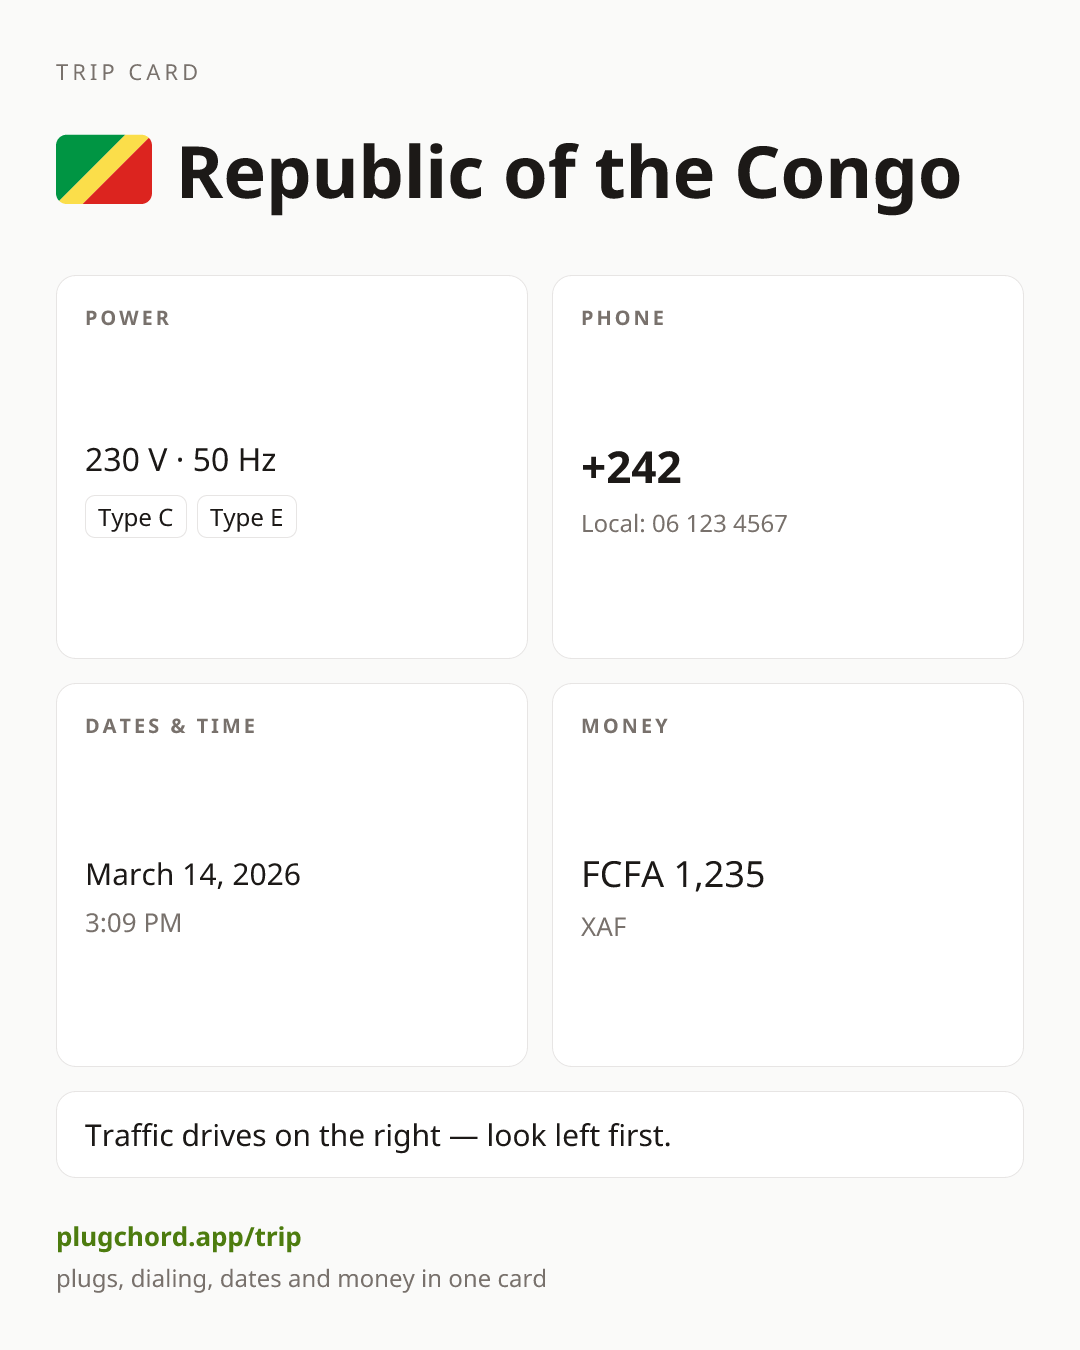Click the Republic of the Congo title
This screenshot has width=1080, height=1350.
[x=569, y=173]
